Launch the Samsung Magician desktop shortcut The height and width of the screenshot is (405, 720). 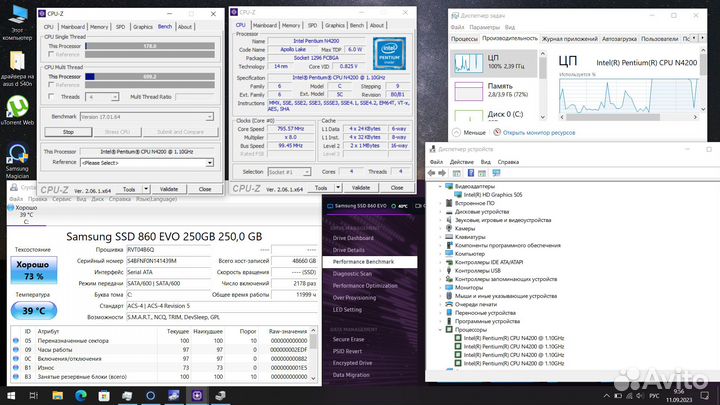(17, 161)
